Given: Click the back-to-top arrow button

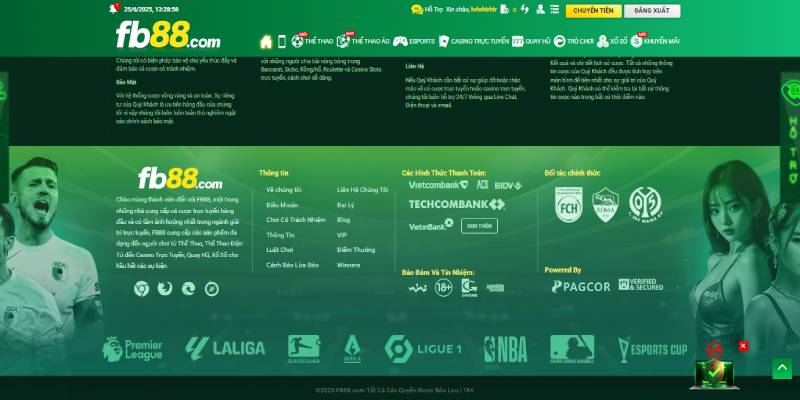Looking at the screenshot, I should tap(782, 368).
